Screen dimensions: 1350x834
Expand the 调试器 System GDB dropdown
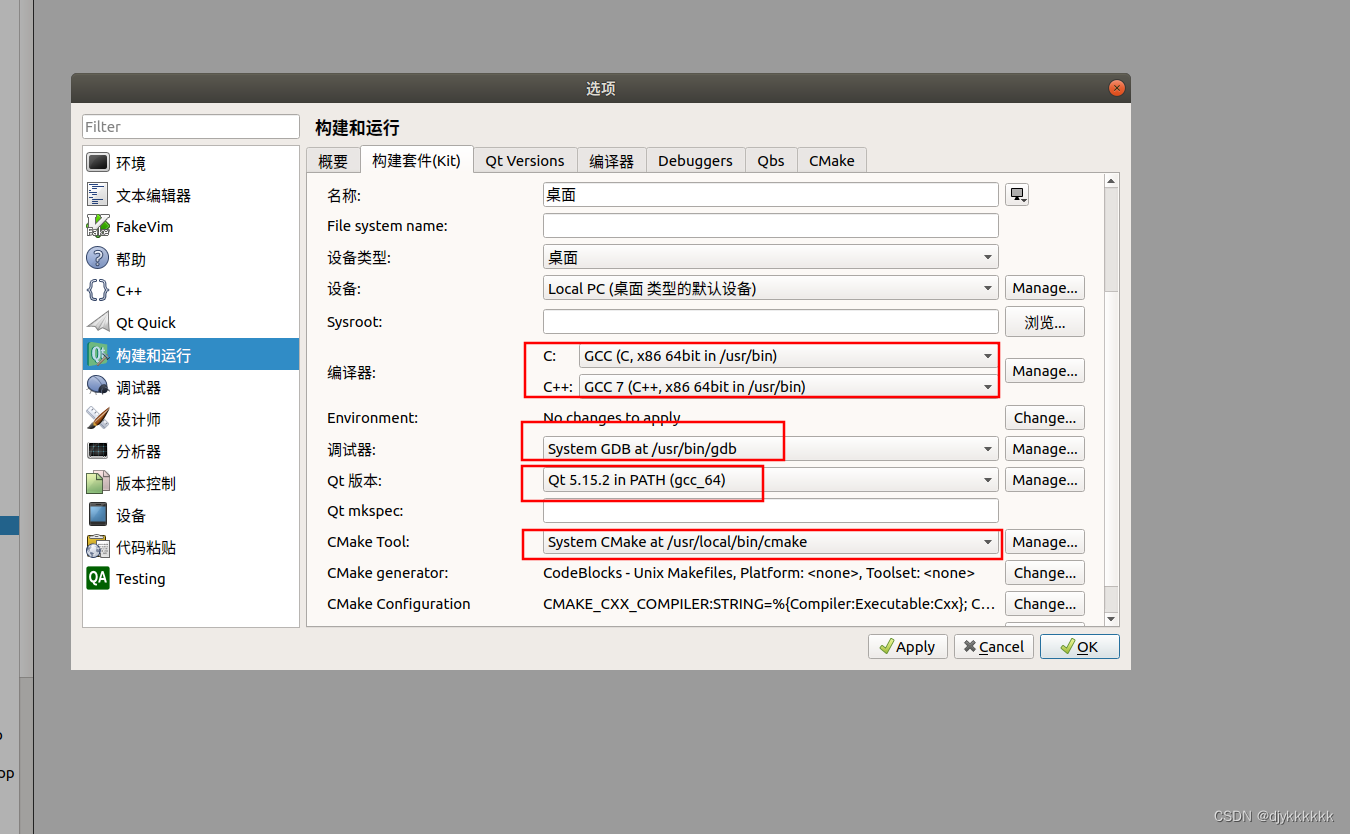pyautogui.click(x=771, y=449)
